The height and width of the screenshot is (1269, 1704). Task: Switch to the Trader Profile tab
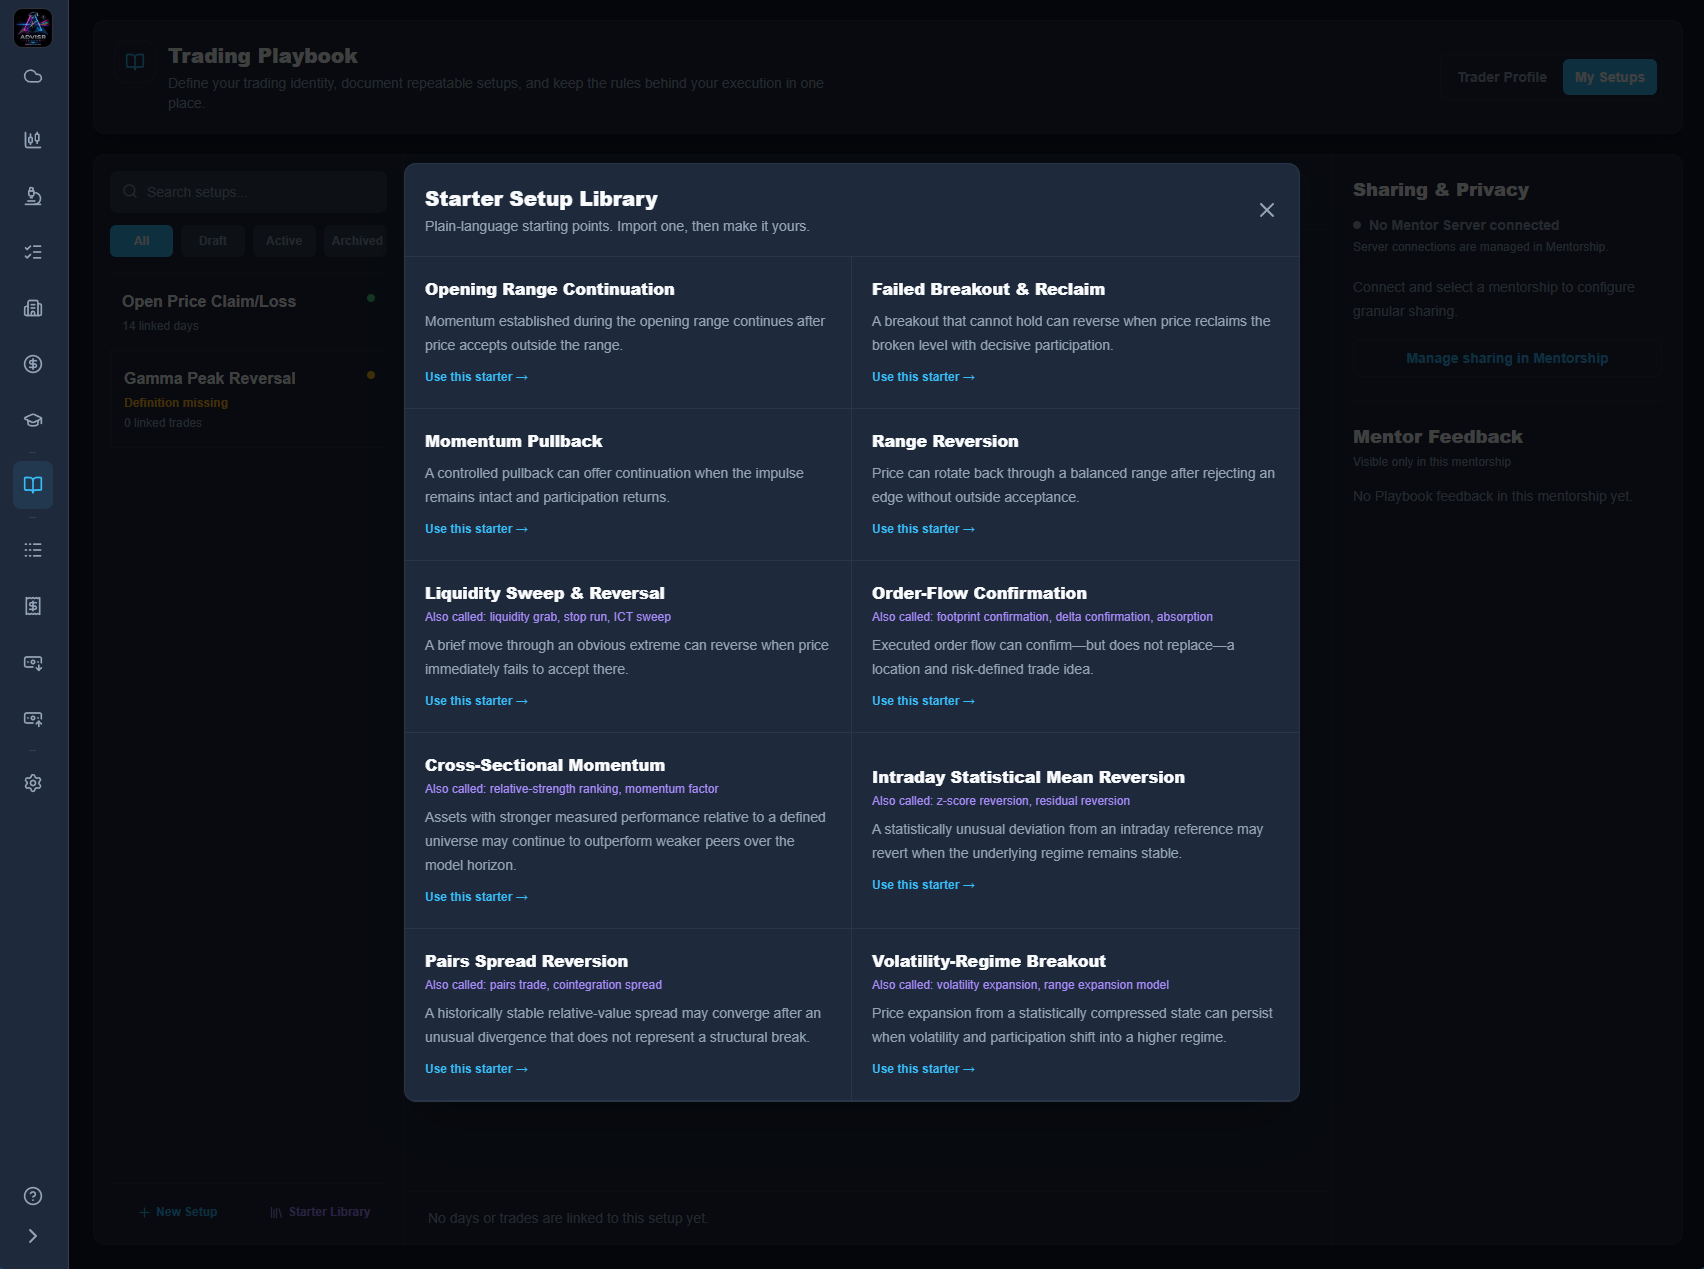(1501, 77)
